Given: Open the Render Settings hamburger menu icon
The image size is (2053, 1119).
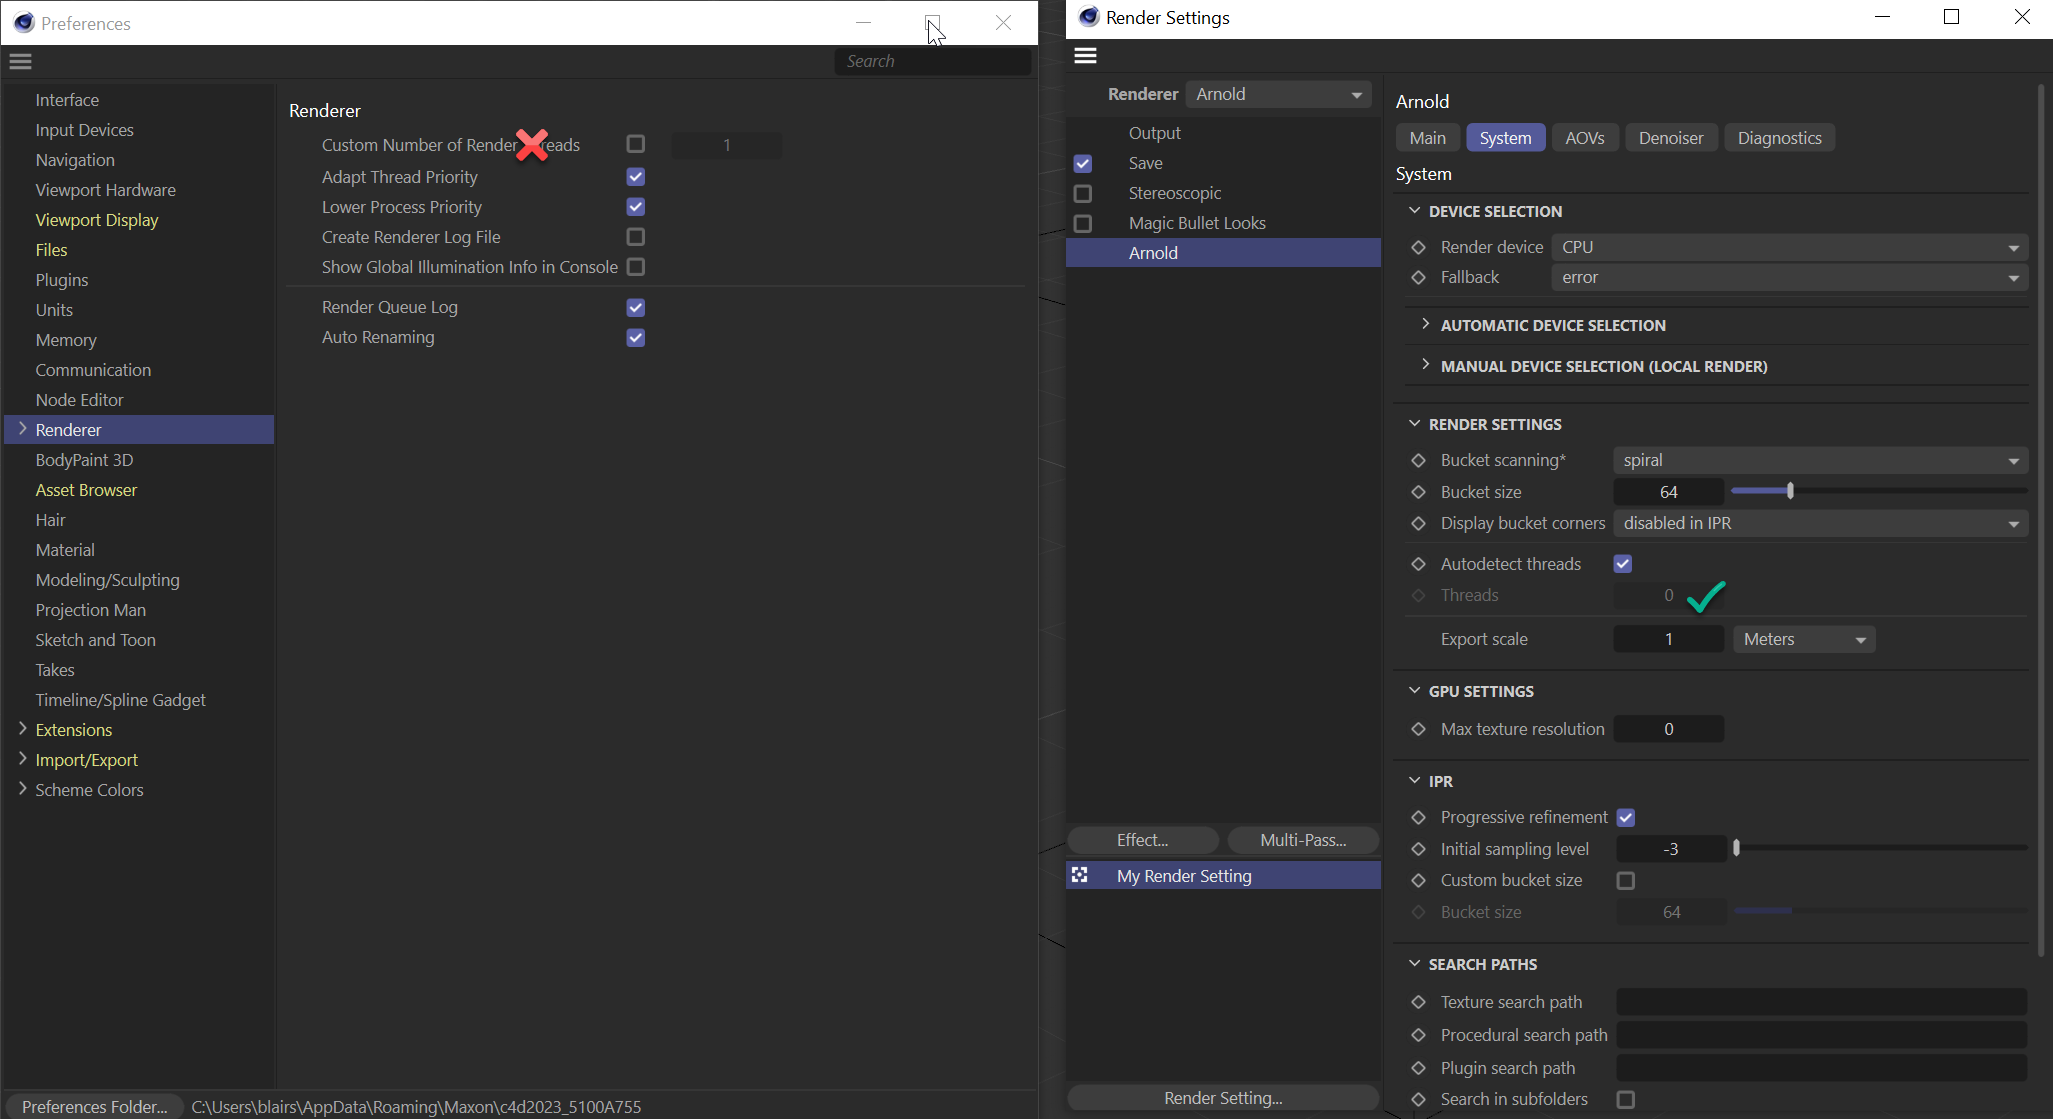Looking at the screenshot, I should tap(1085, 55).
